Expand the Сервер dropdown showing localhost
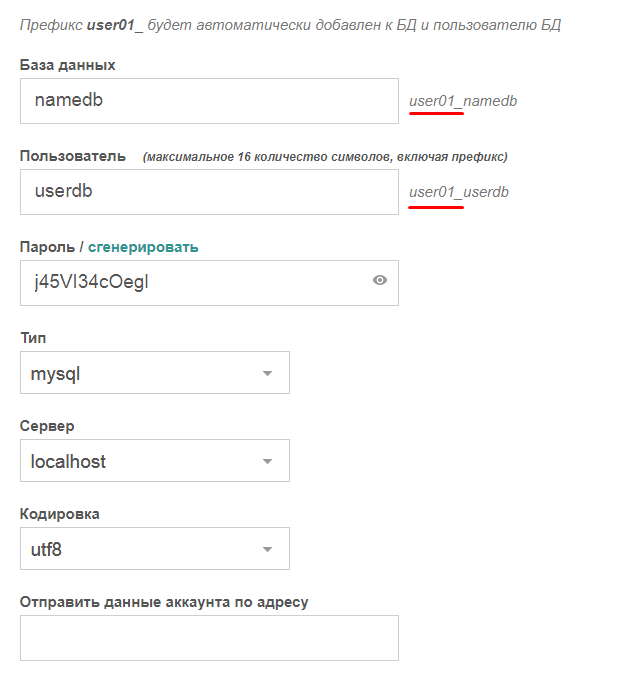 pos(154,462)
